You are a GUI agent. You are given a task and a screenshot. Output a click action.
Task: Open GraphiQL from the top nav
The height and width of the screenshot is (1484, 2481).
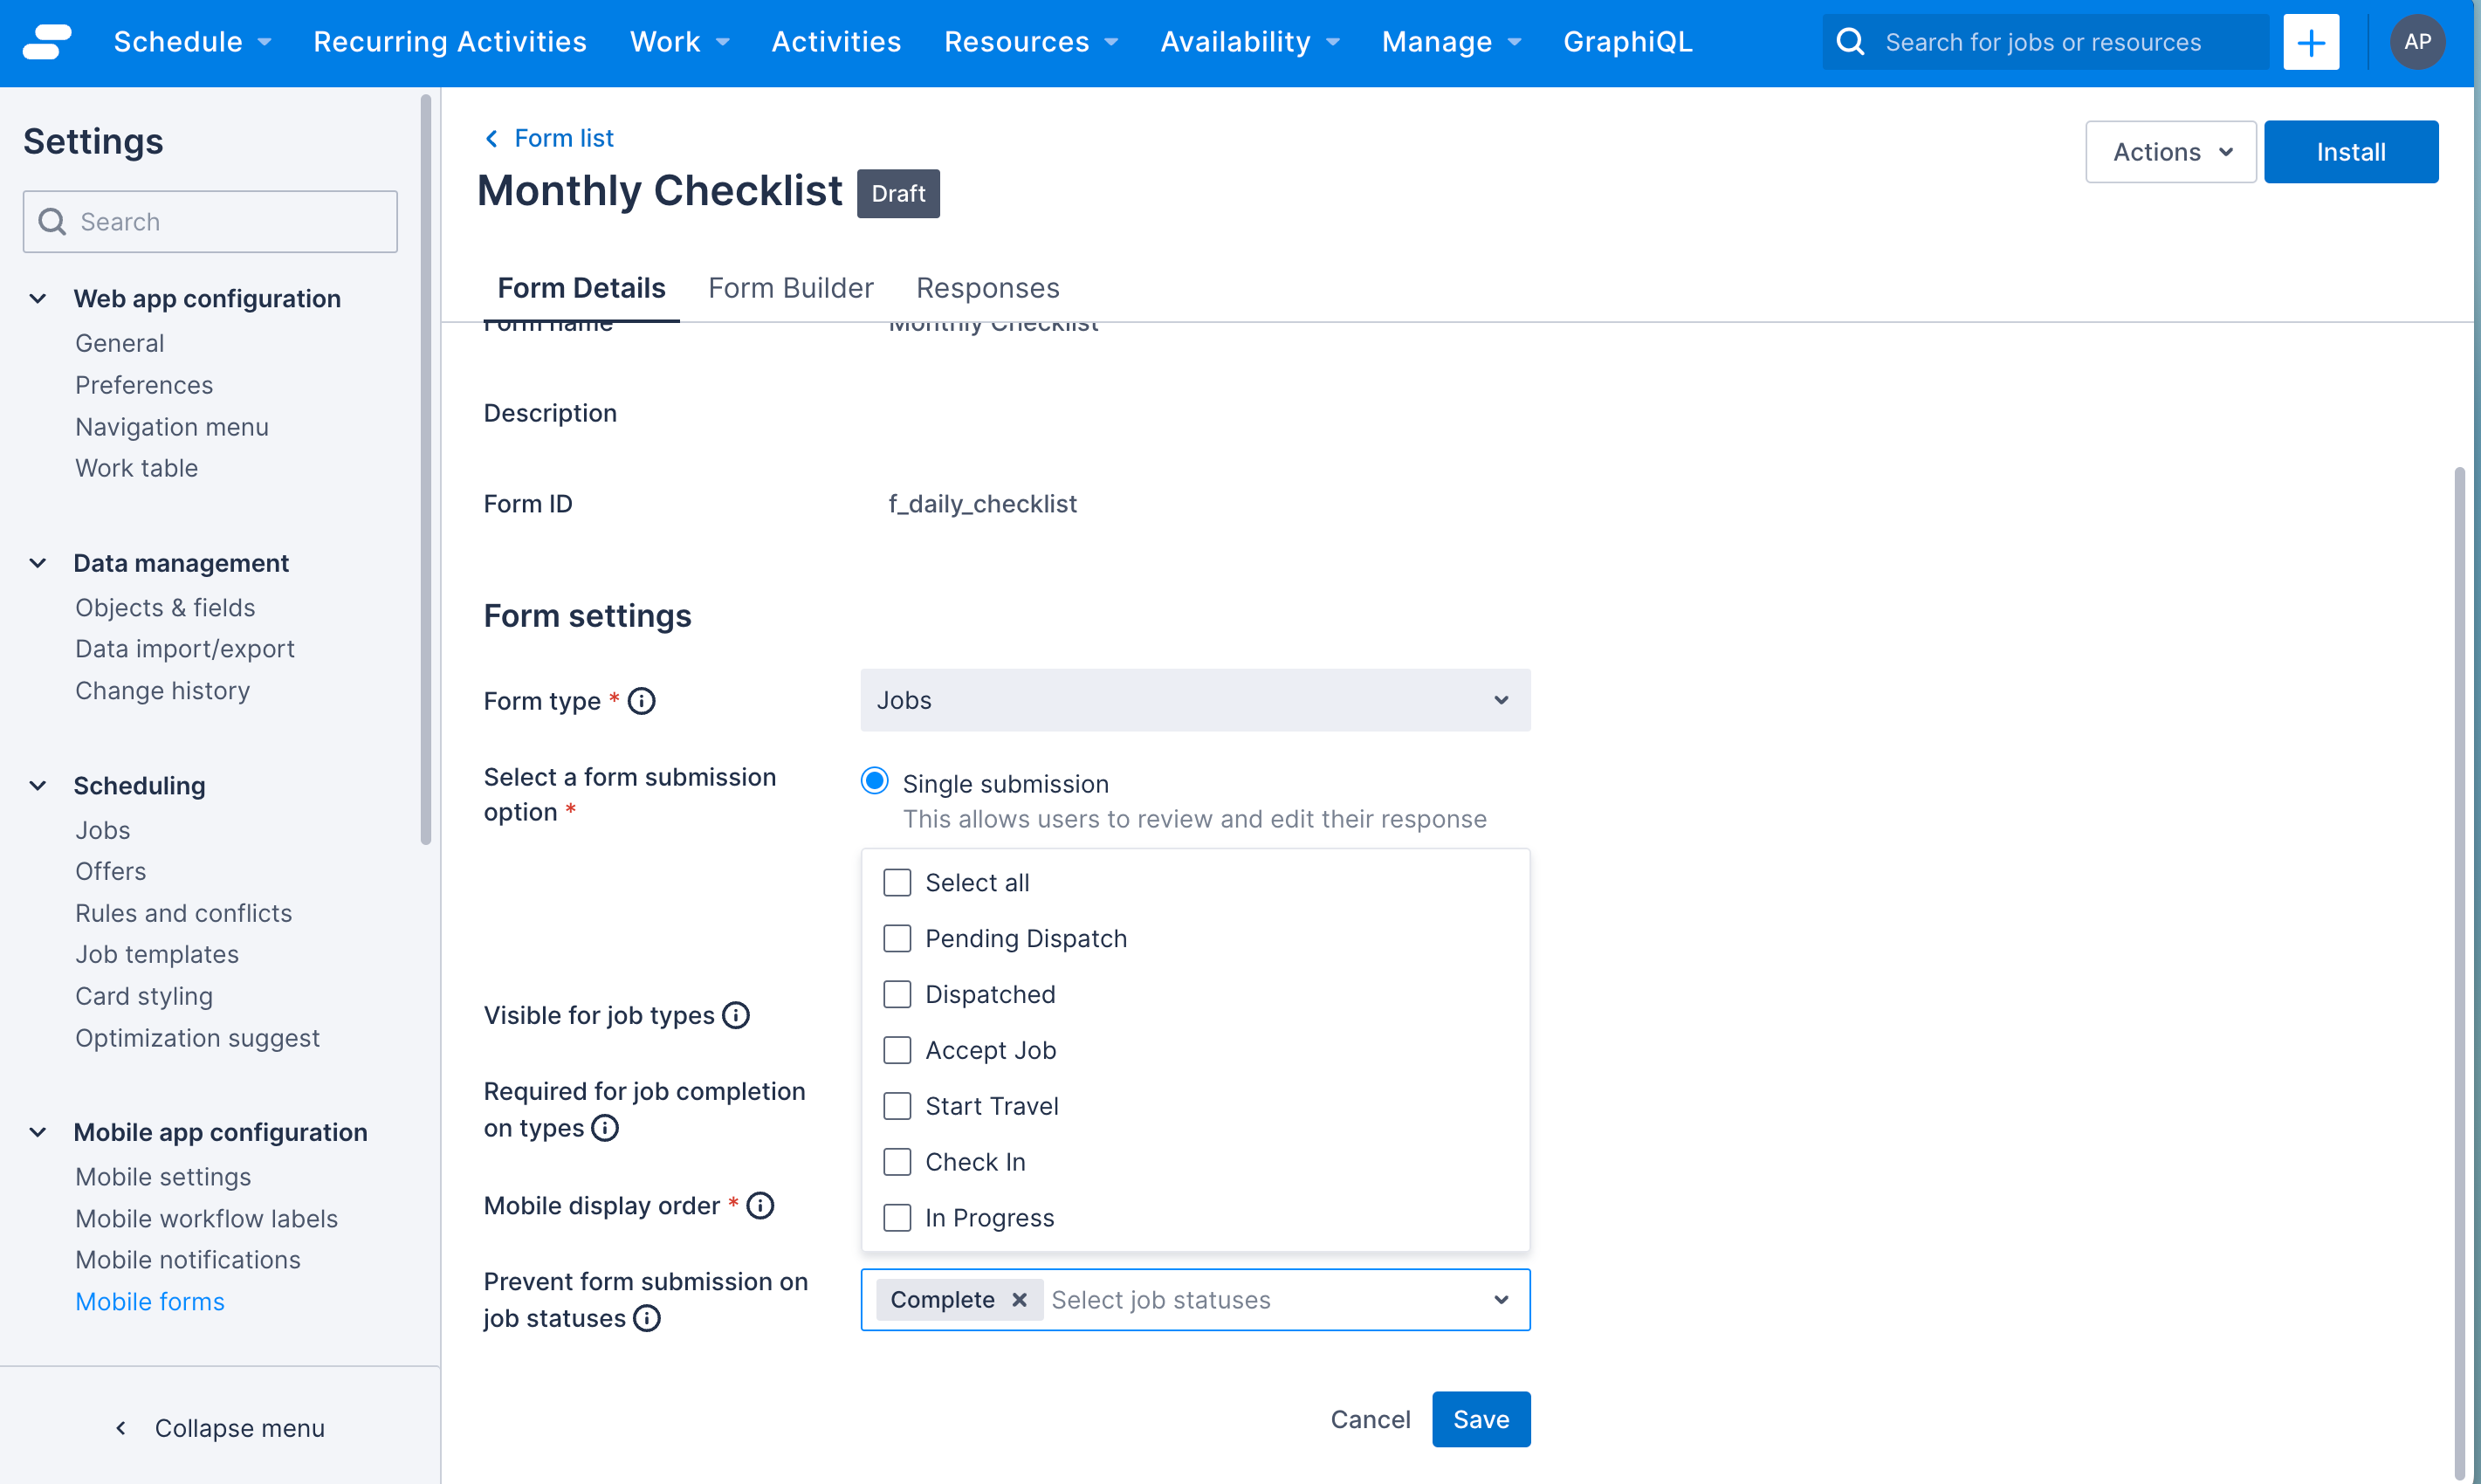(1627, 42)
